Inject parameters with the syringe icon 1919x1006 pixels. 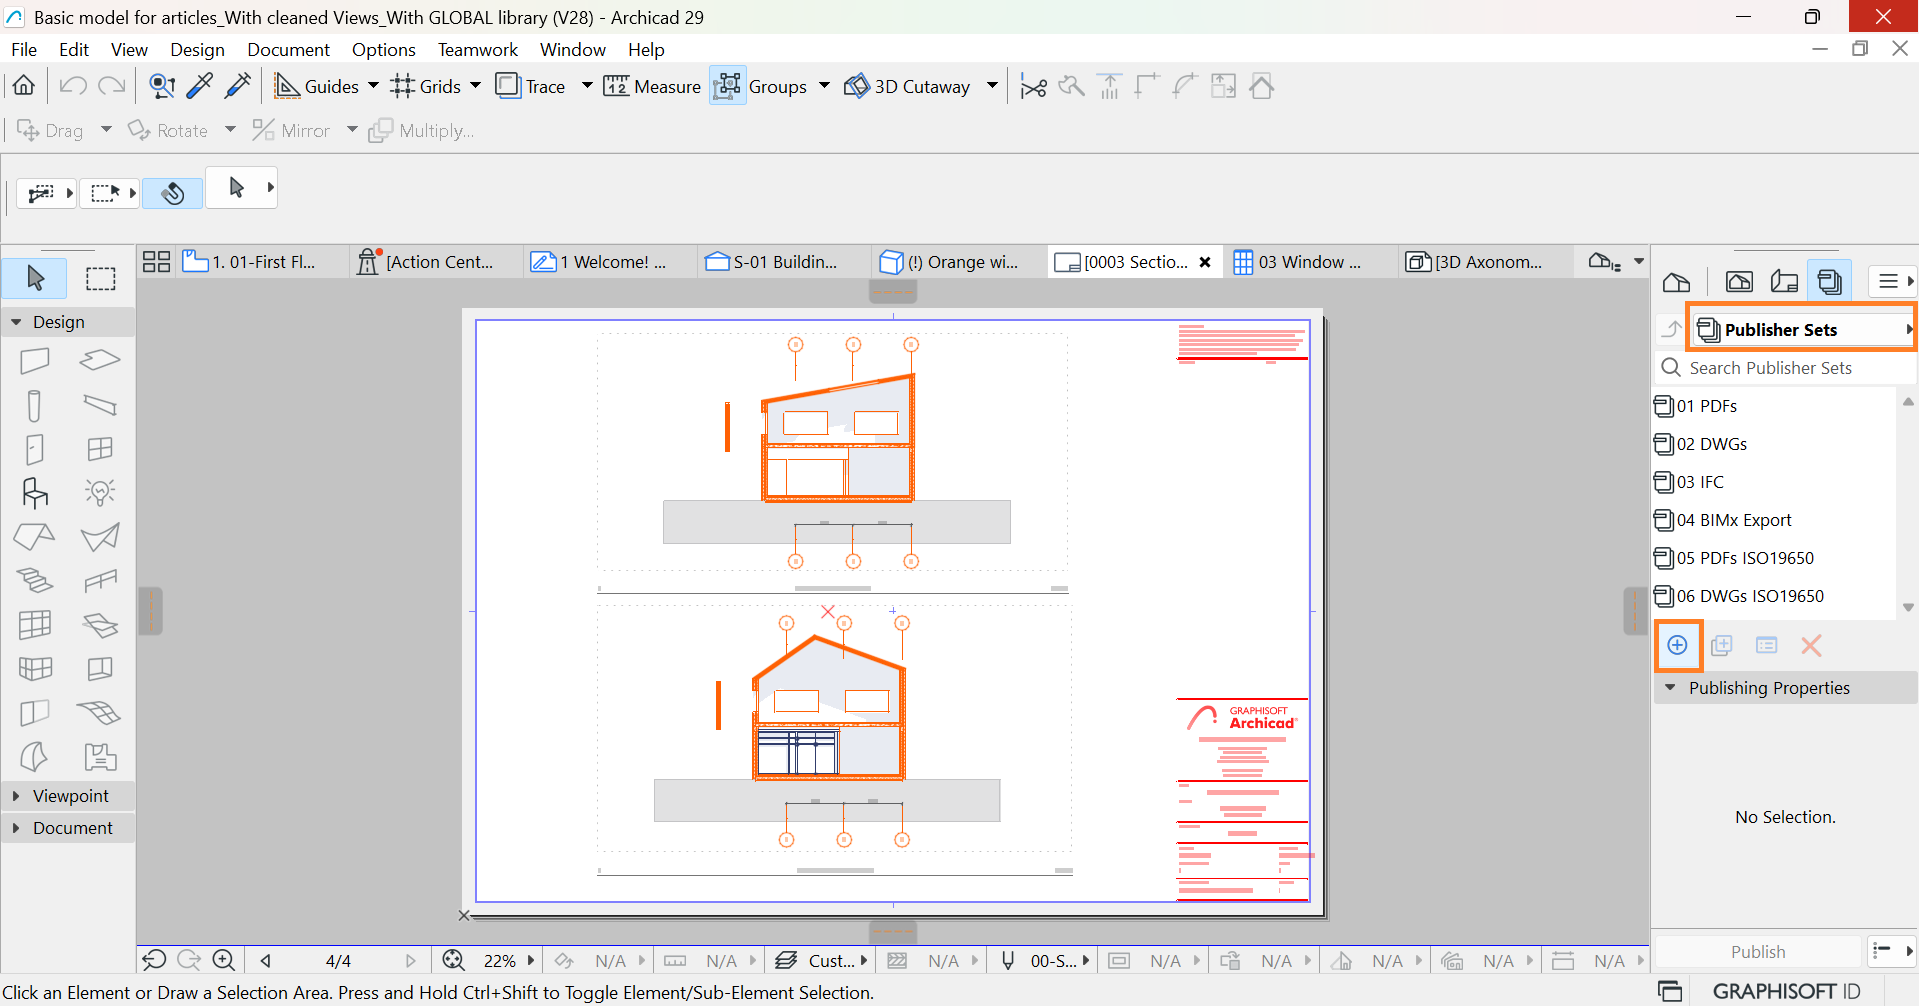[x=238, y=86]
